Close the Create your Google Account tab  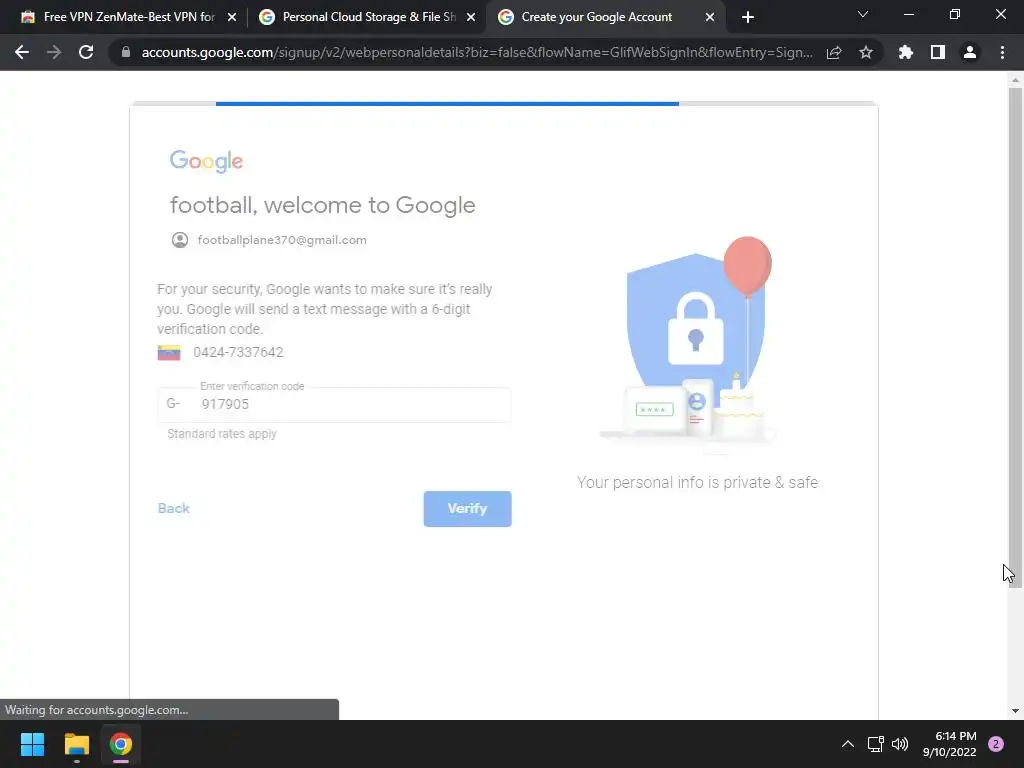coord(710,18)
